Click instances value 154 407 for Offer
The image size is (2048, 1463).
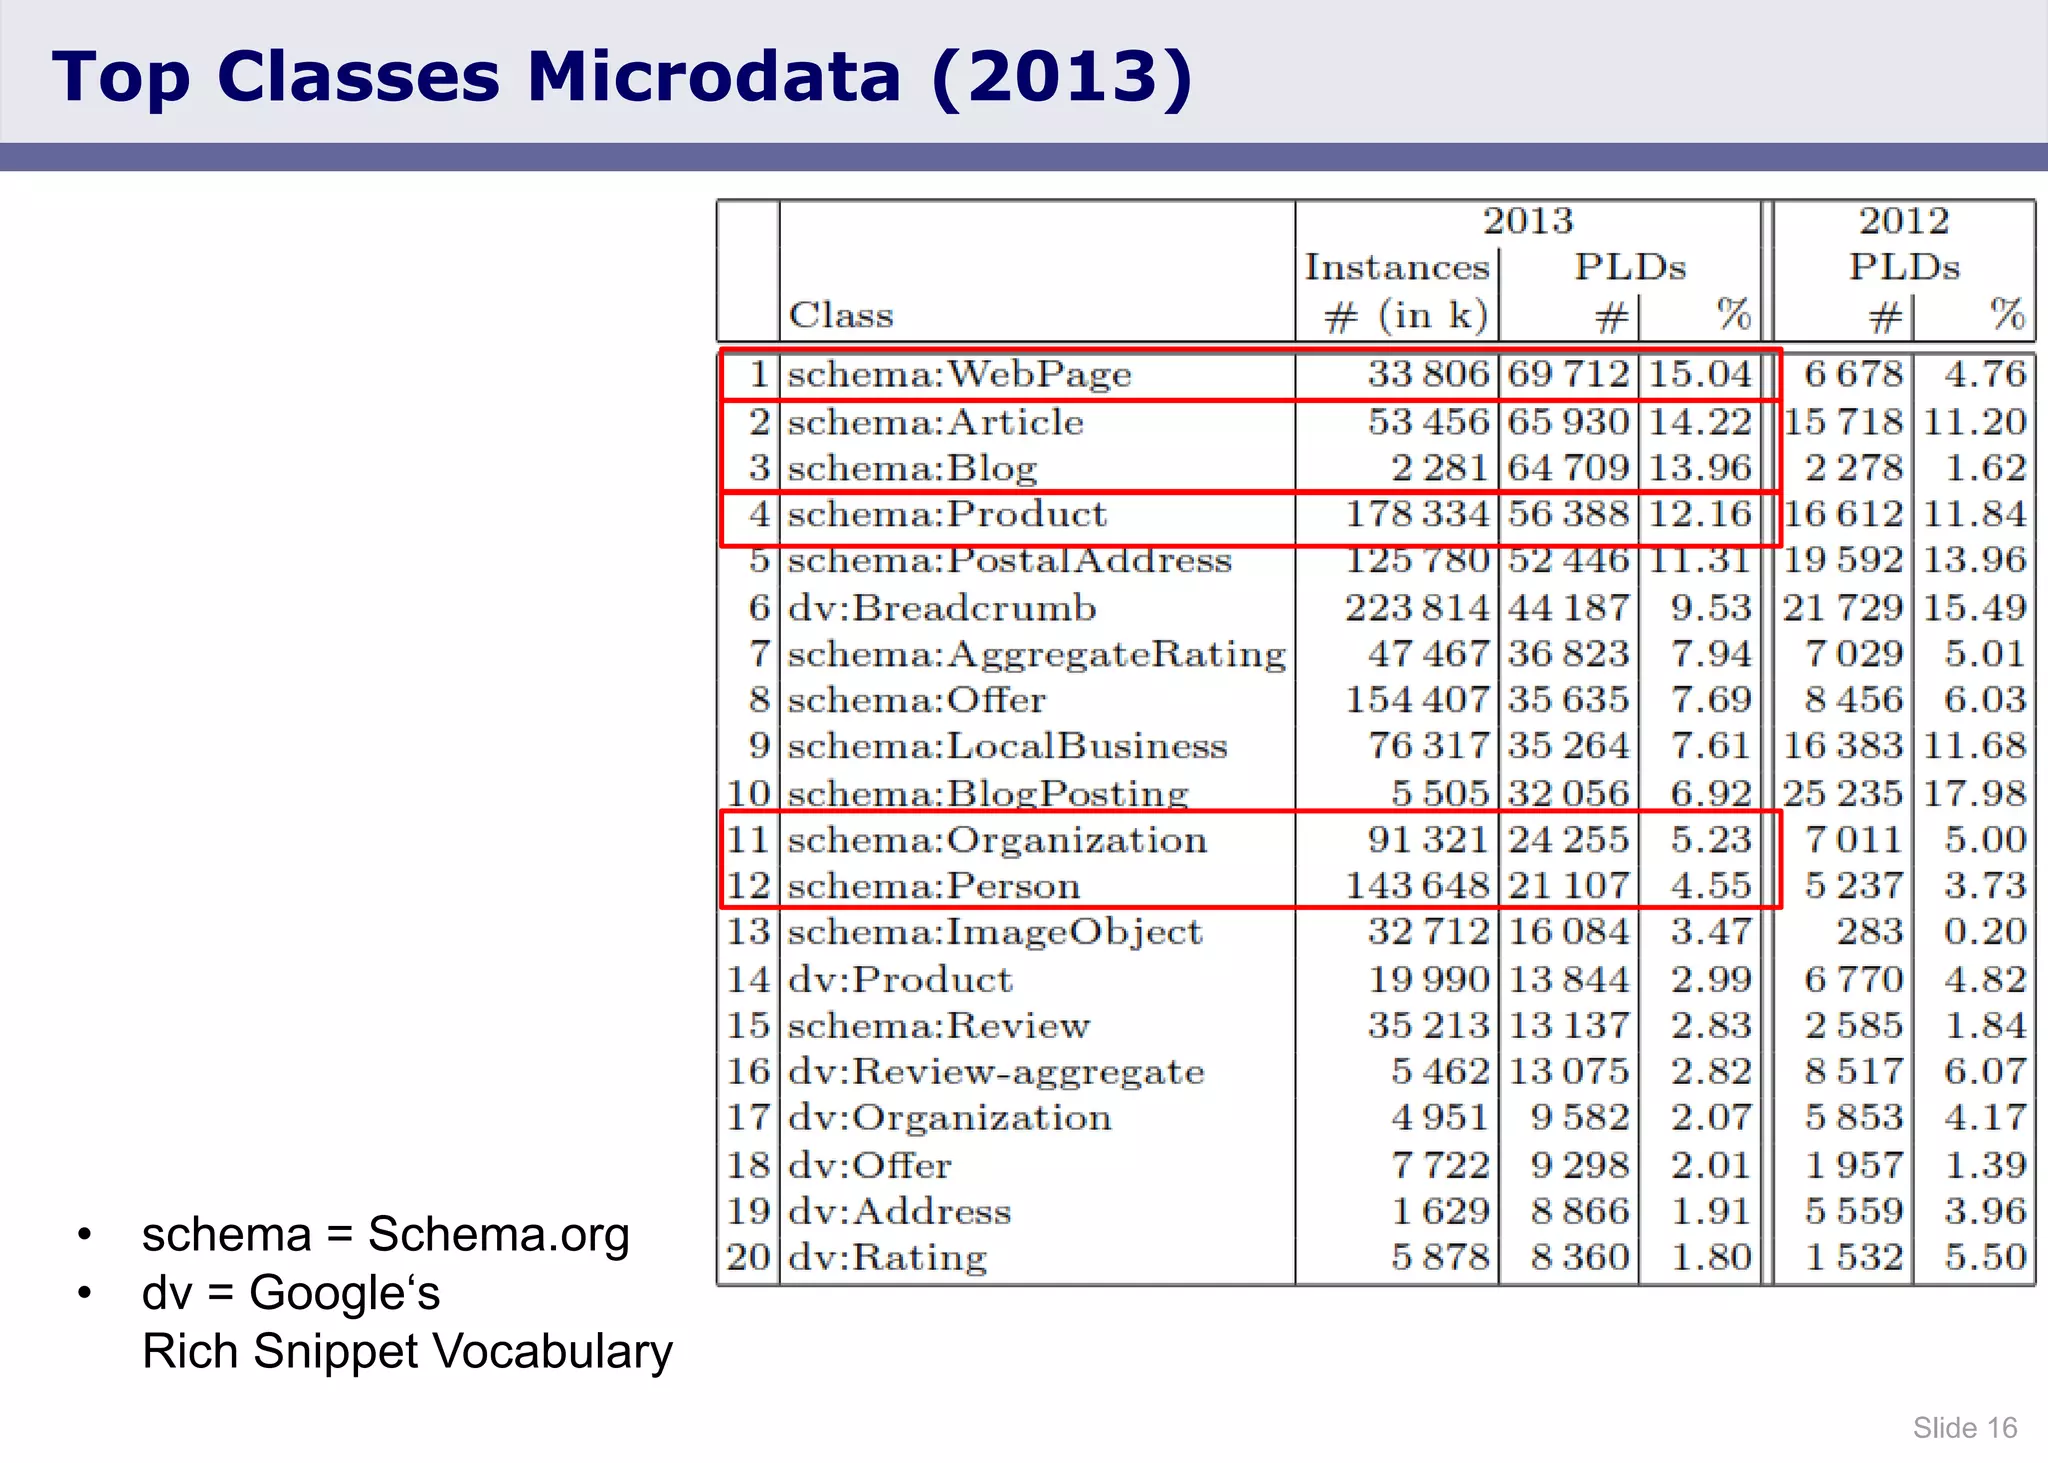(x=1418, y=700)
